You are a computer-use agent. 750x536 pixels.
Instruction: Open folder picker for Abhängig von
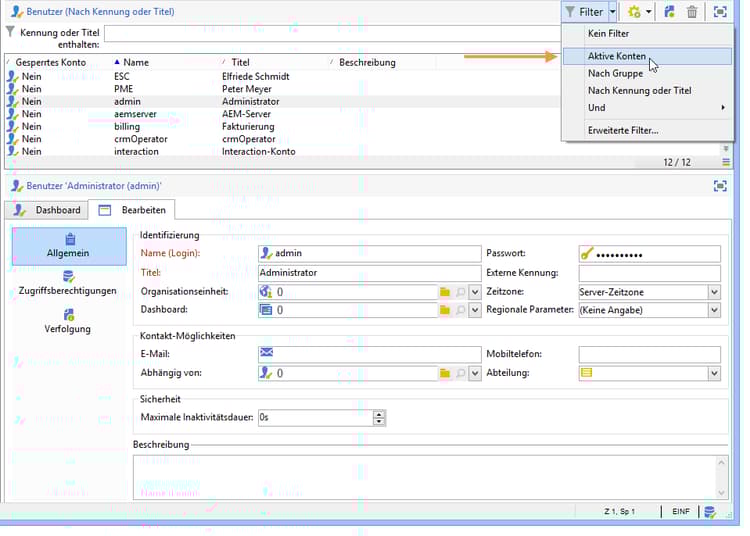coord(445,373)
